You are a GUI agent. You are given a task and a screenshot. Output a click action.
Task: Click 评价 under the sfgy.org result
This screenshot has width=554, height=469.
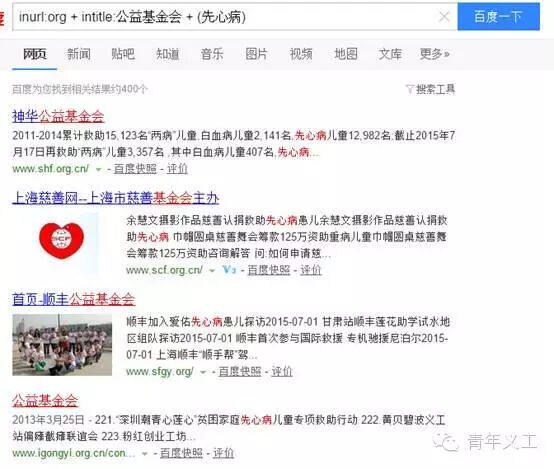click(x=282, y=371)
